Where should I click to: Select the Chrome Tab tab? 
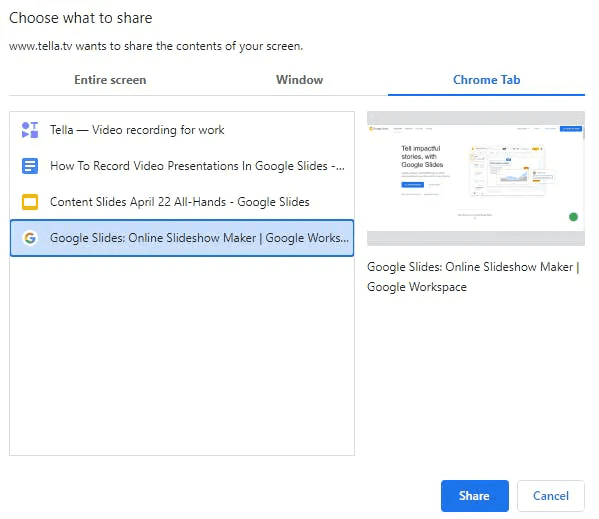pyautogui.click(x=486, y=80)
